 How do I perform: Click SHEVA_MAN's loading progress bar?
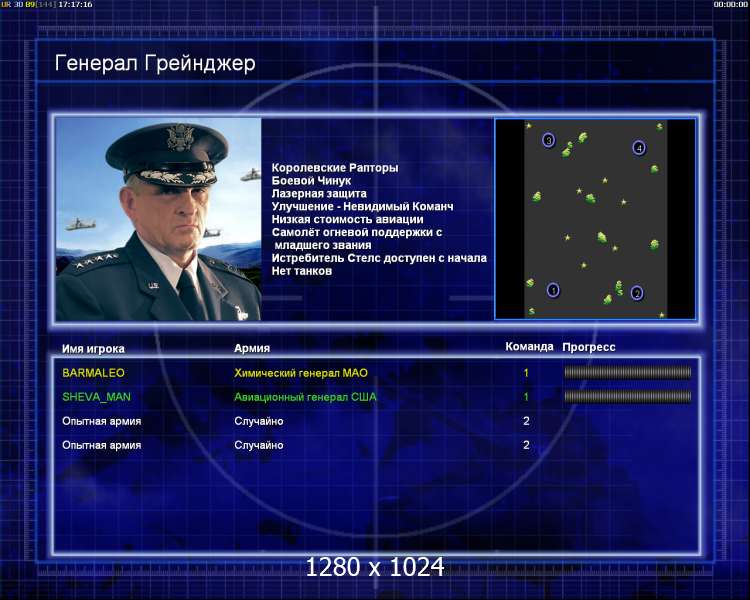[x=628, y=396]
